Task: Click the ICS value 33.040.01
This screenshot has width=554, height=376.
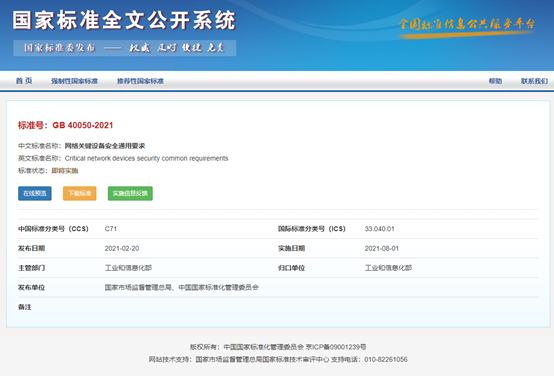Action: (x=379, y=229)
